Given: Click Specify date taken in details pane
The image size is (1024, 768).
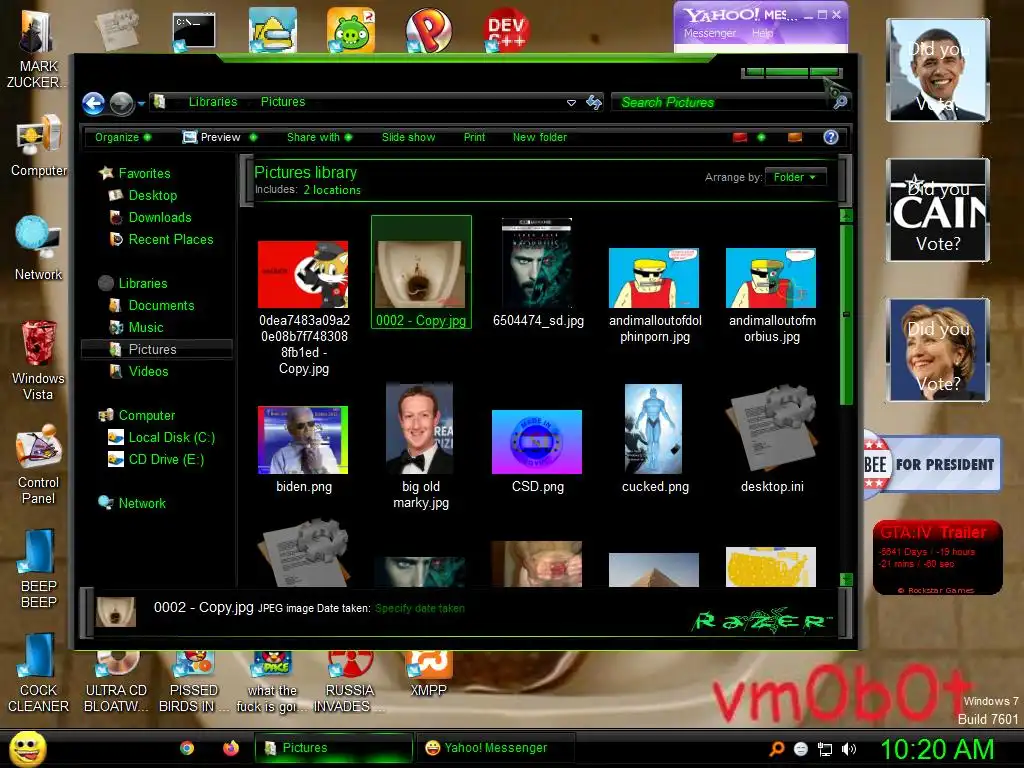Looking at the screenshot, I should [420, 609].
